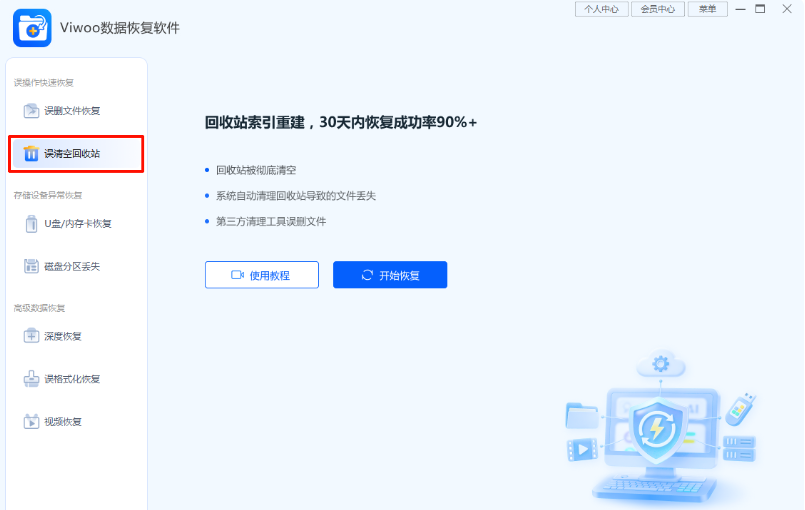The width and height of the screenshot is (805, 510).
Task: Click the 误操作快速恢复 section label
Action: point(44,83)
